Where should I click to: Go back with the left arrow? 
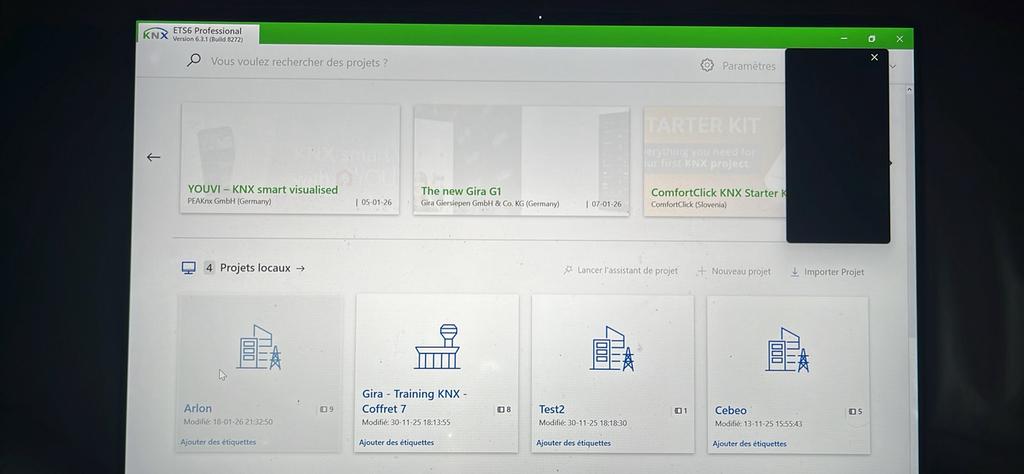(x=153, y=157)
